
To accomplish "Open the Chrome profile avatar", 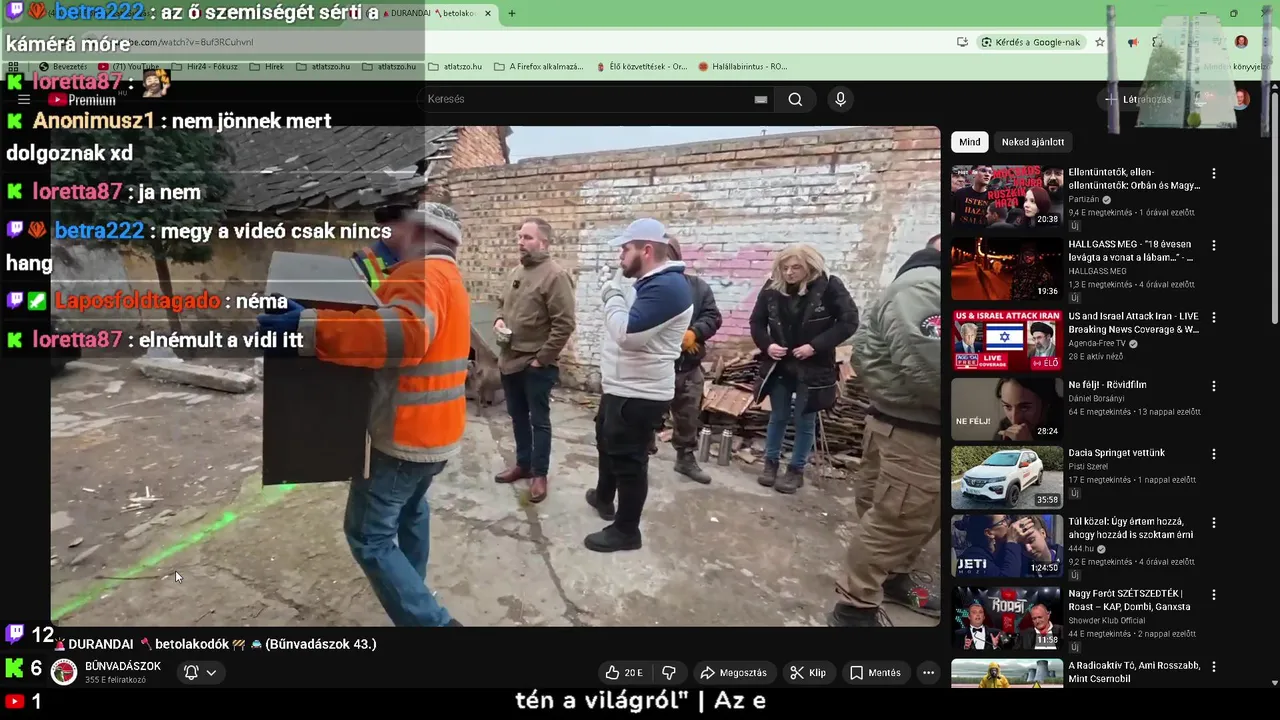I will pyautogui.click(x=1241, y=42).
